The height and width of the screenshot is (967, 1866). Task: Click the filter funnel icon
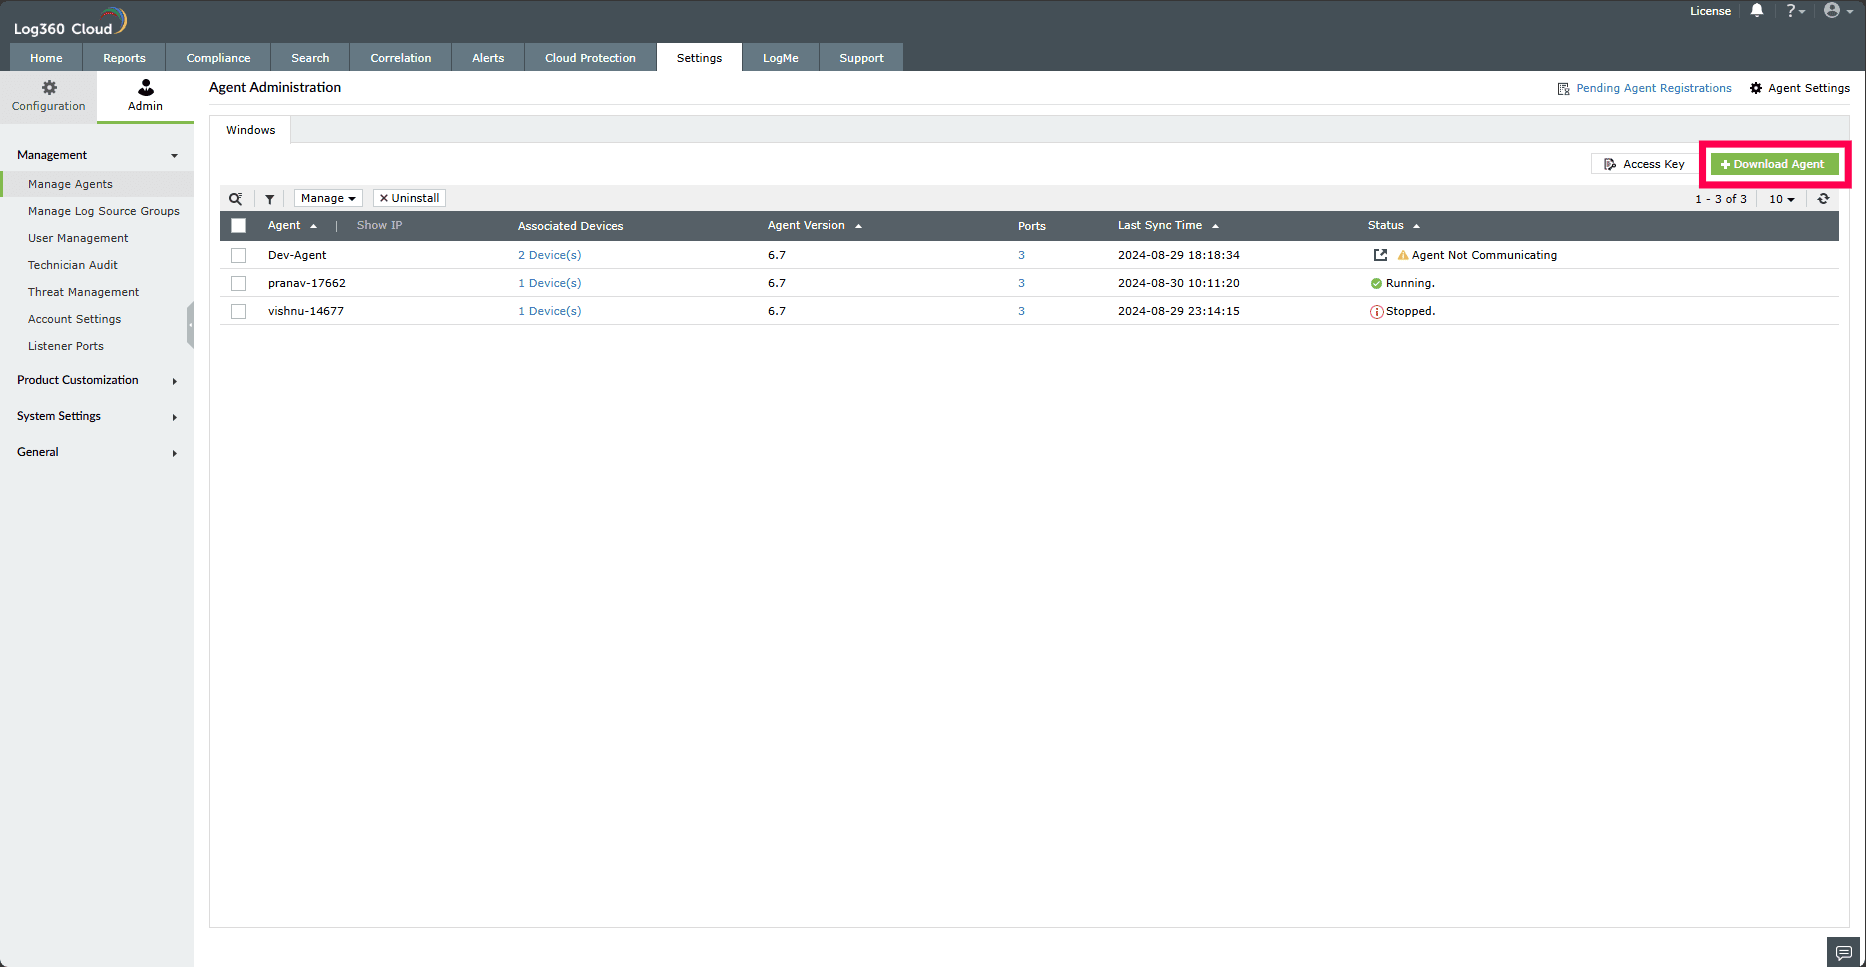tap(270, 199)
